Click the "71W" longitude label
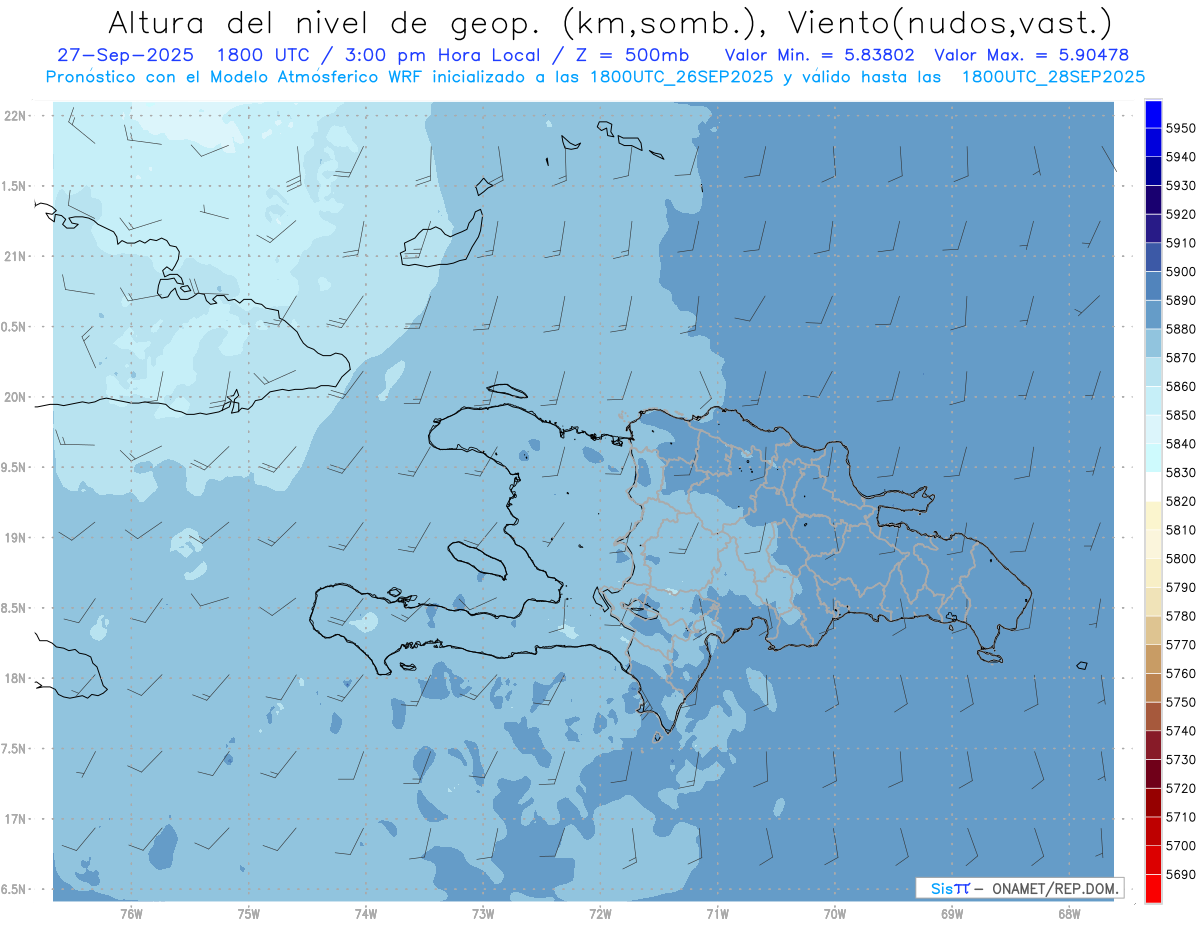 coord(717,914)
